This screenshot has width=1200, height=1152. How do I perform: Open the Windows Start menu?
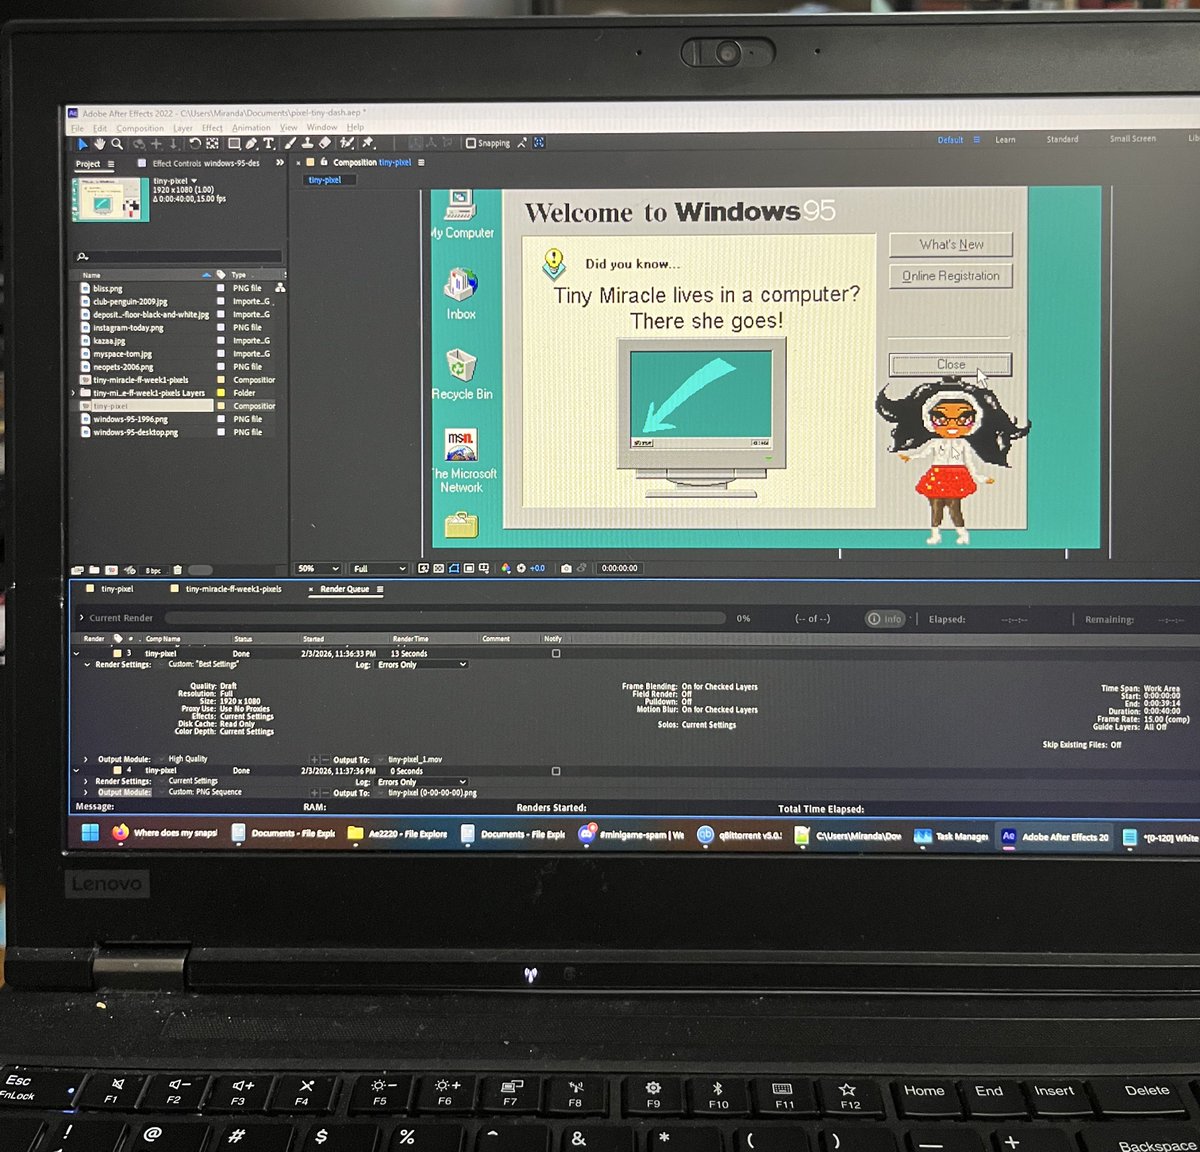tap(90, 832)
